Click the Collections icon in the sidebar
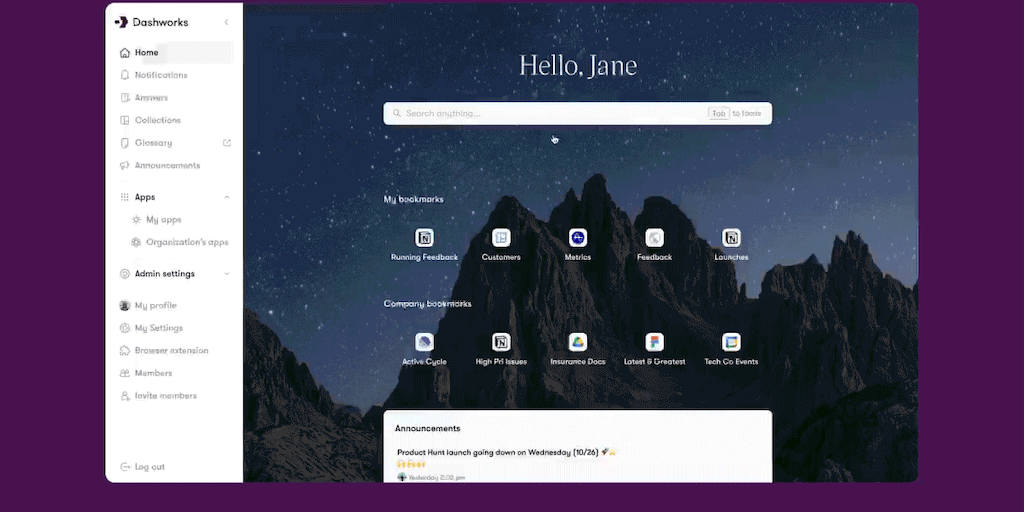The height and width of the screenshot is (512, 1024). (x=125, y=120)
